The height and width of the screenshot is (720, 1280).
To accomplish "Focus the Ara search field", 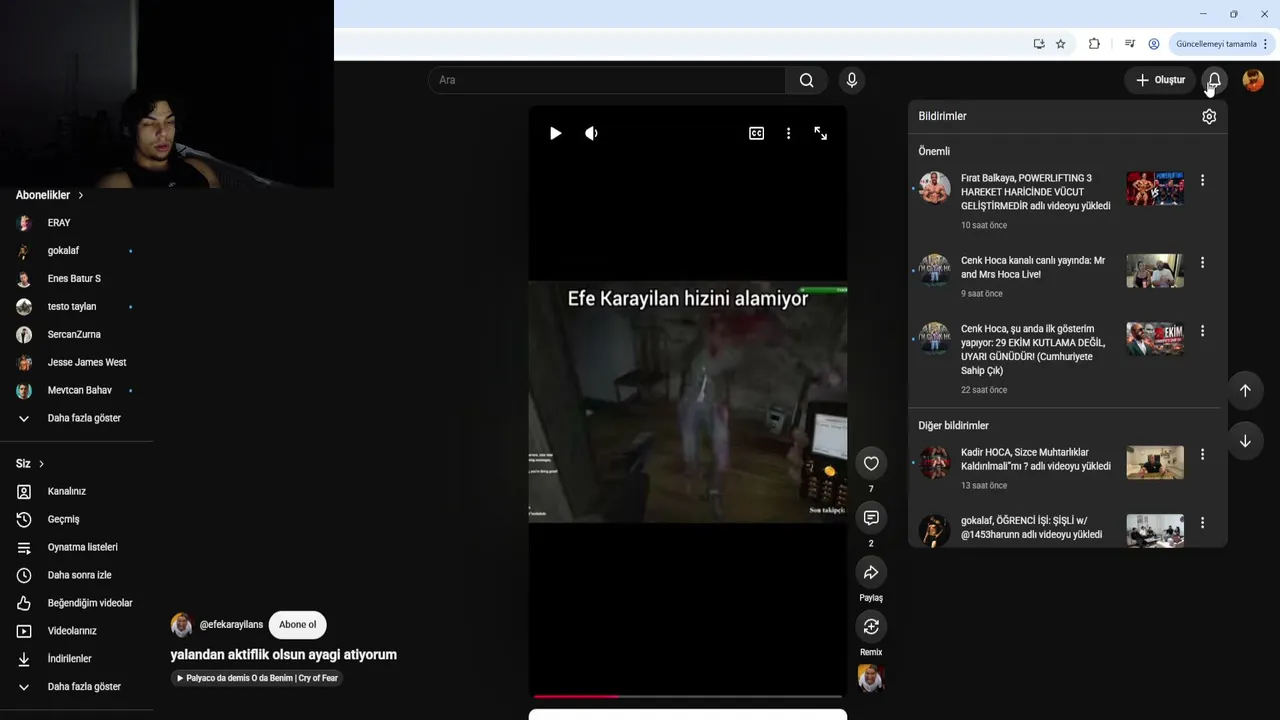I will pyautogui.click(x=607, y=80).
